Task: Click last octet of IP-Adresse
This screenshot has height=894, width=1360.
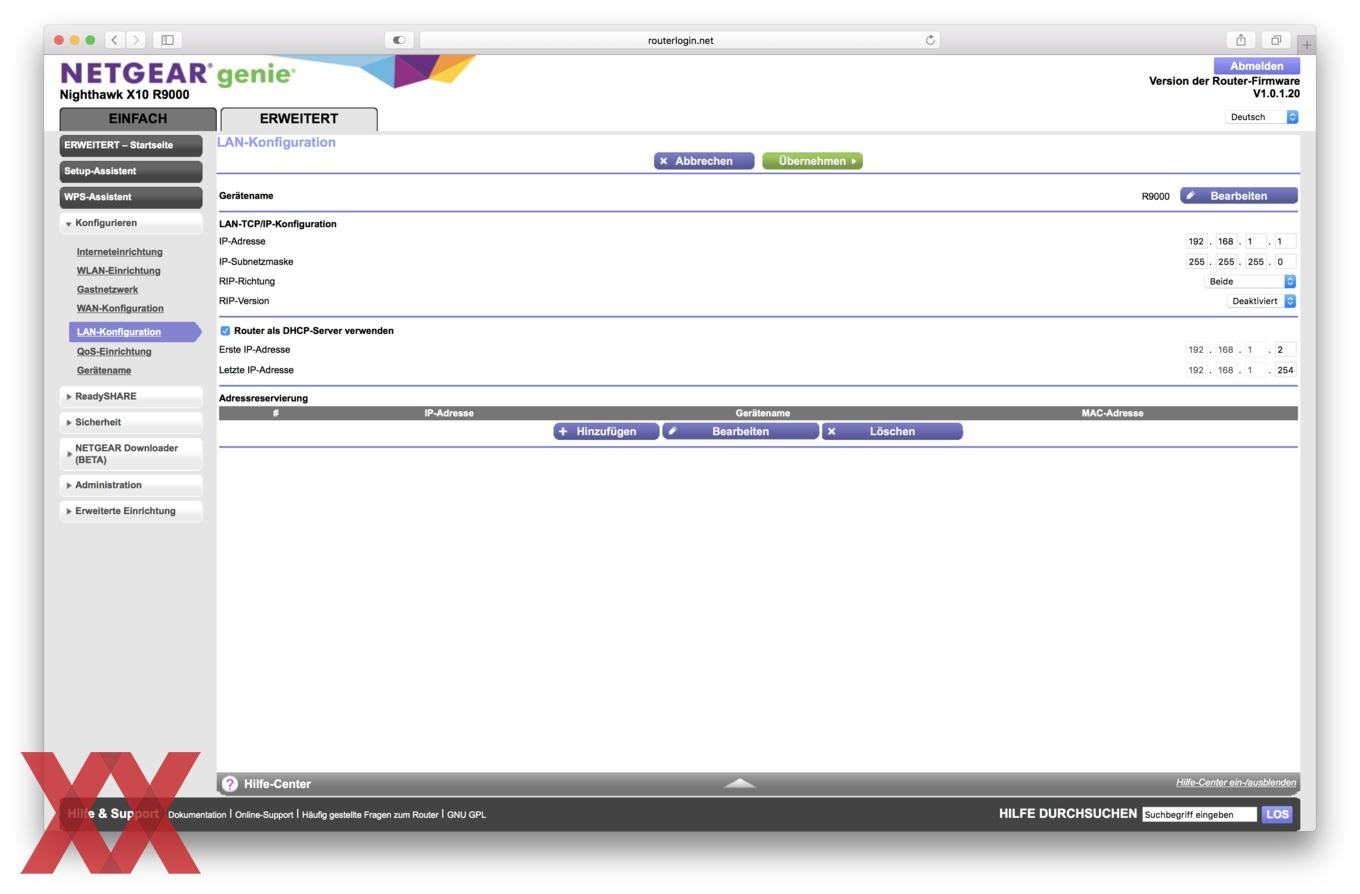Action: click(x=1285, y=241)
